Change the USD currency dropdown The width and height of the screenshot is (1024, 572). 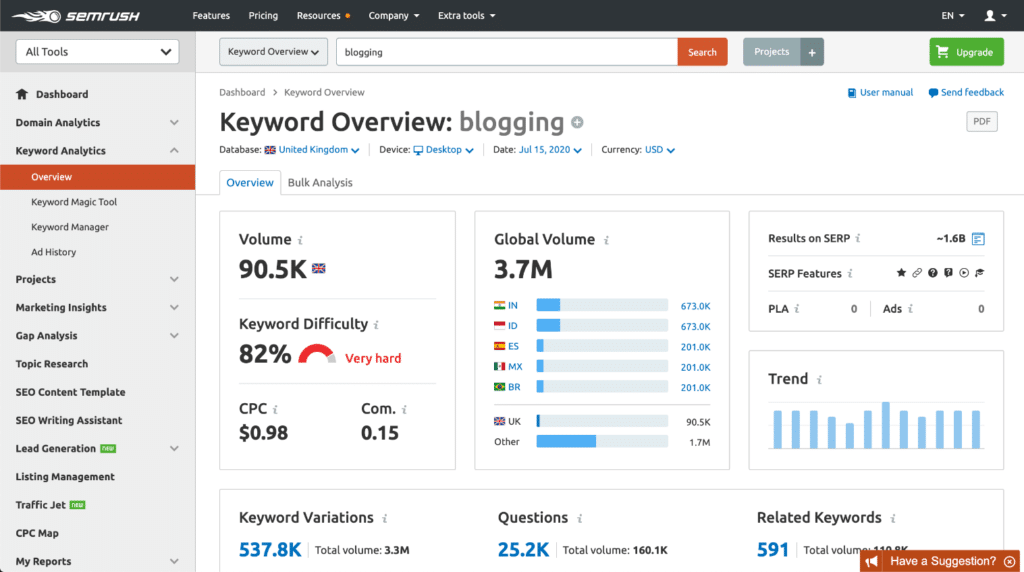[660, 150]
